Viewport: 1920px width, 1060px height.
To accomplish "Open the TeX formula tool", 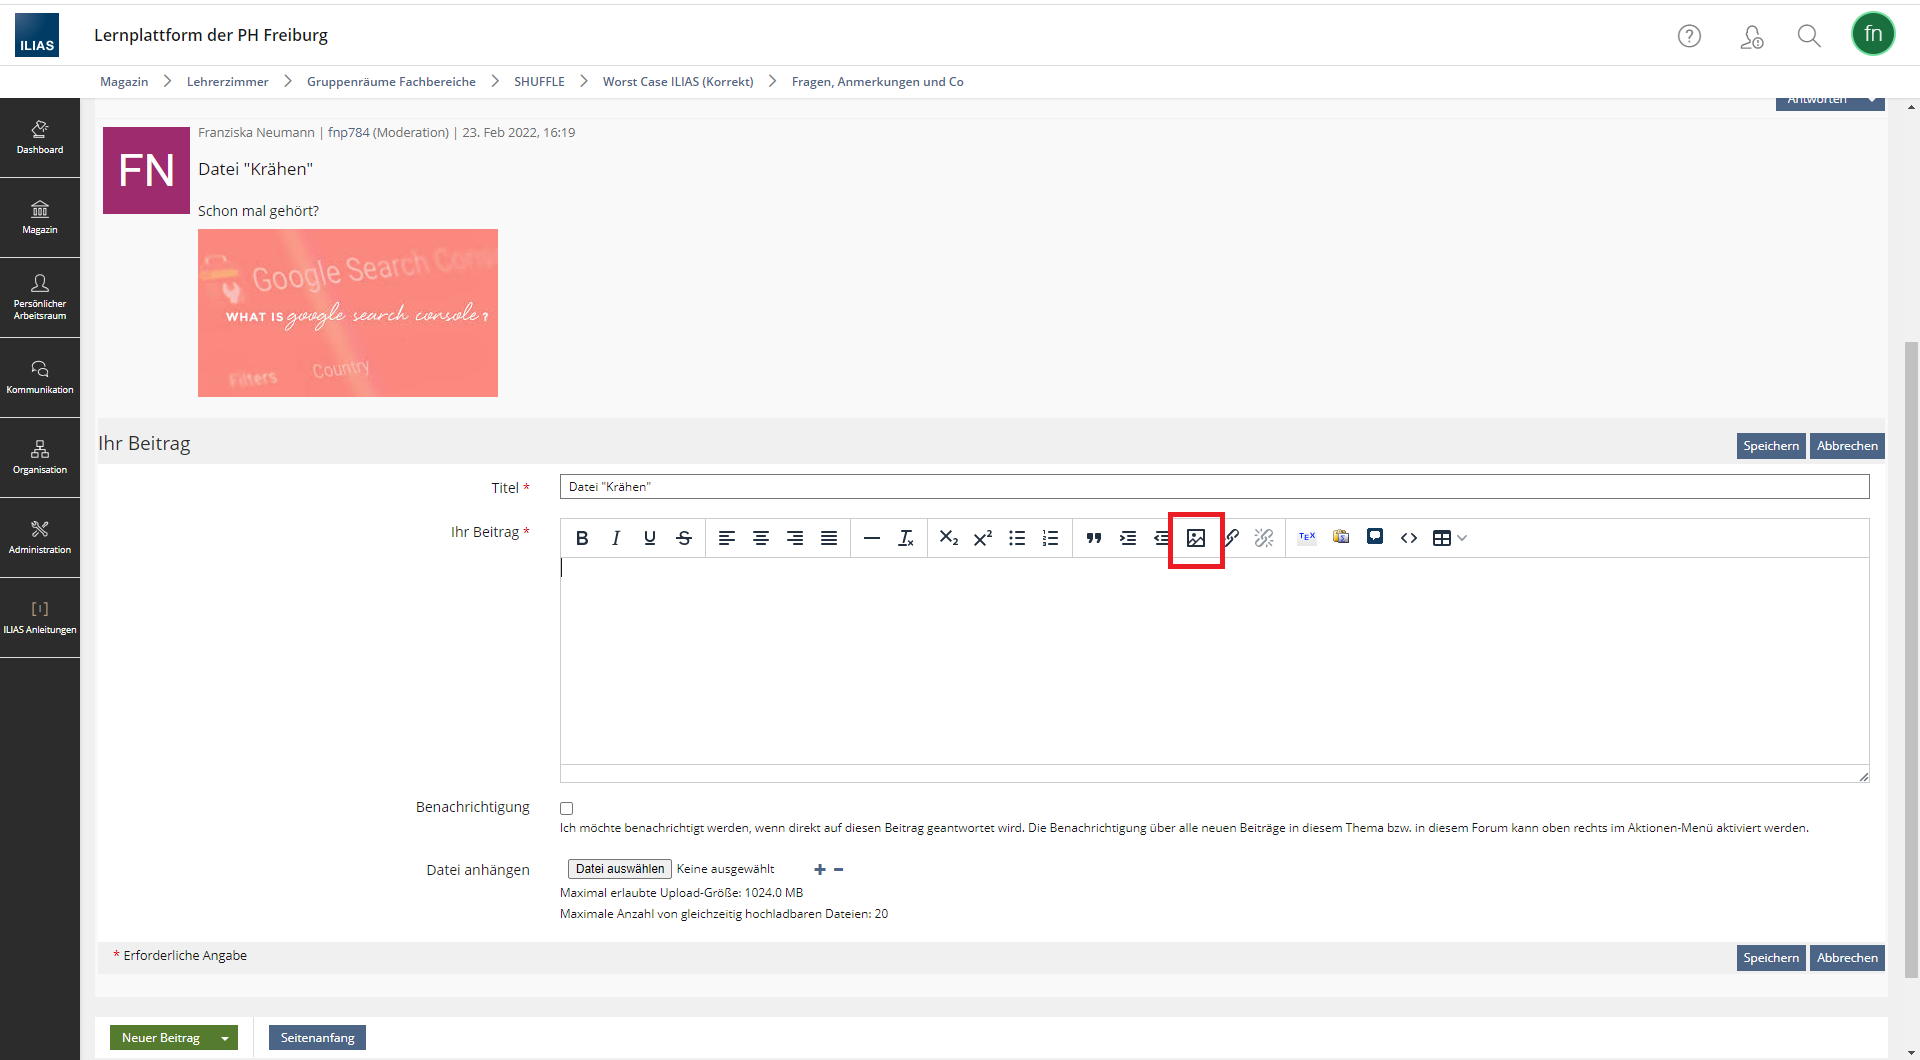I will (1306, 537).
